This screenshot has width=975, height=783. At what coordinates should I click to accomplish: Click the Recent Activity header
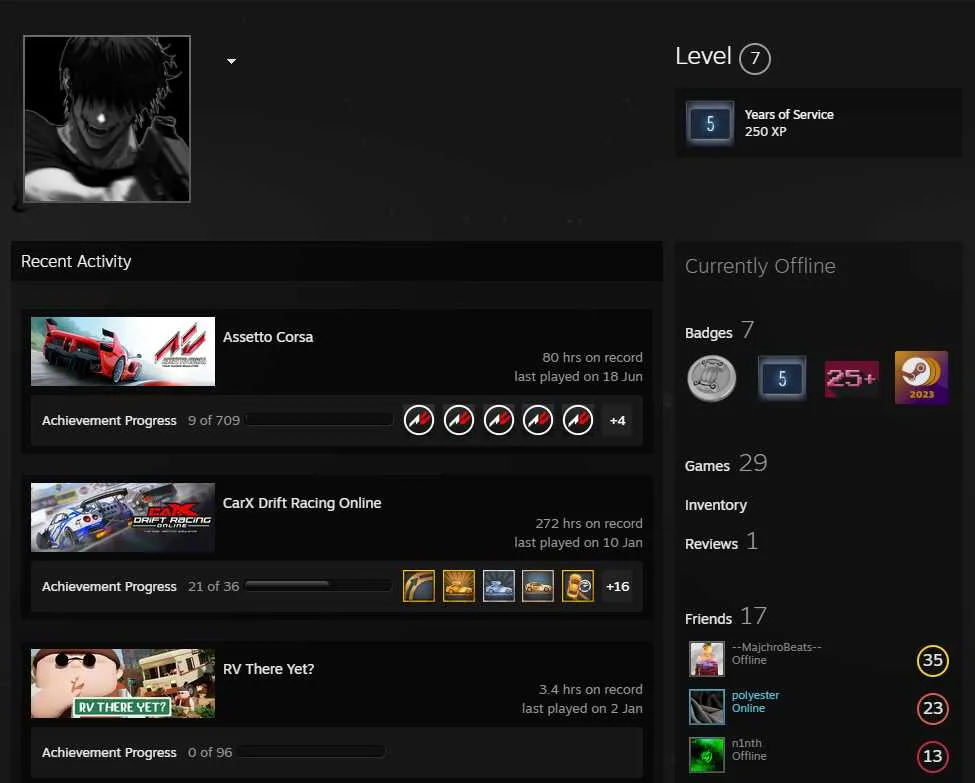tap(76, 261)
